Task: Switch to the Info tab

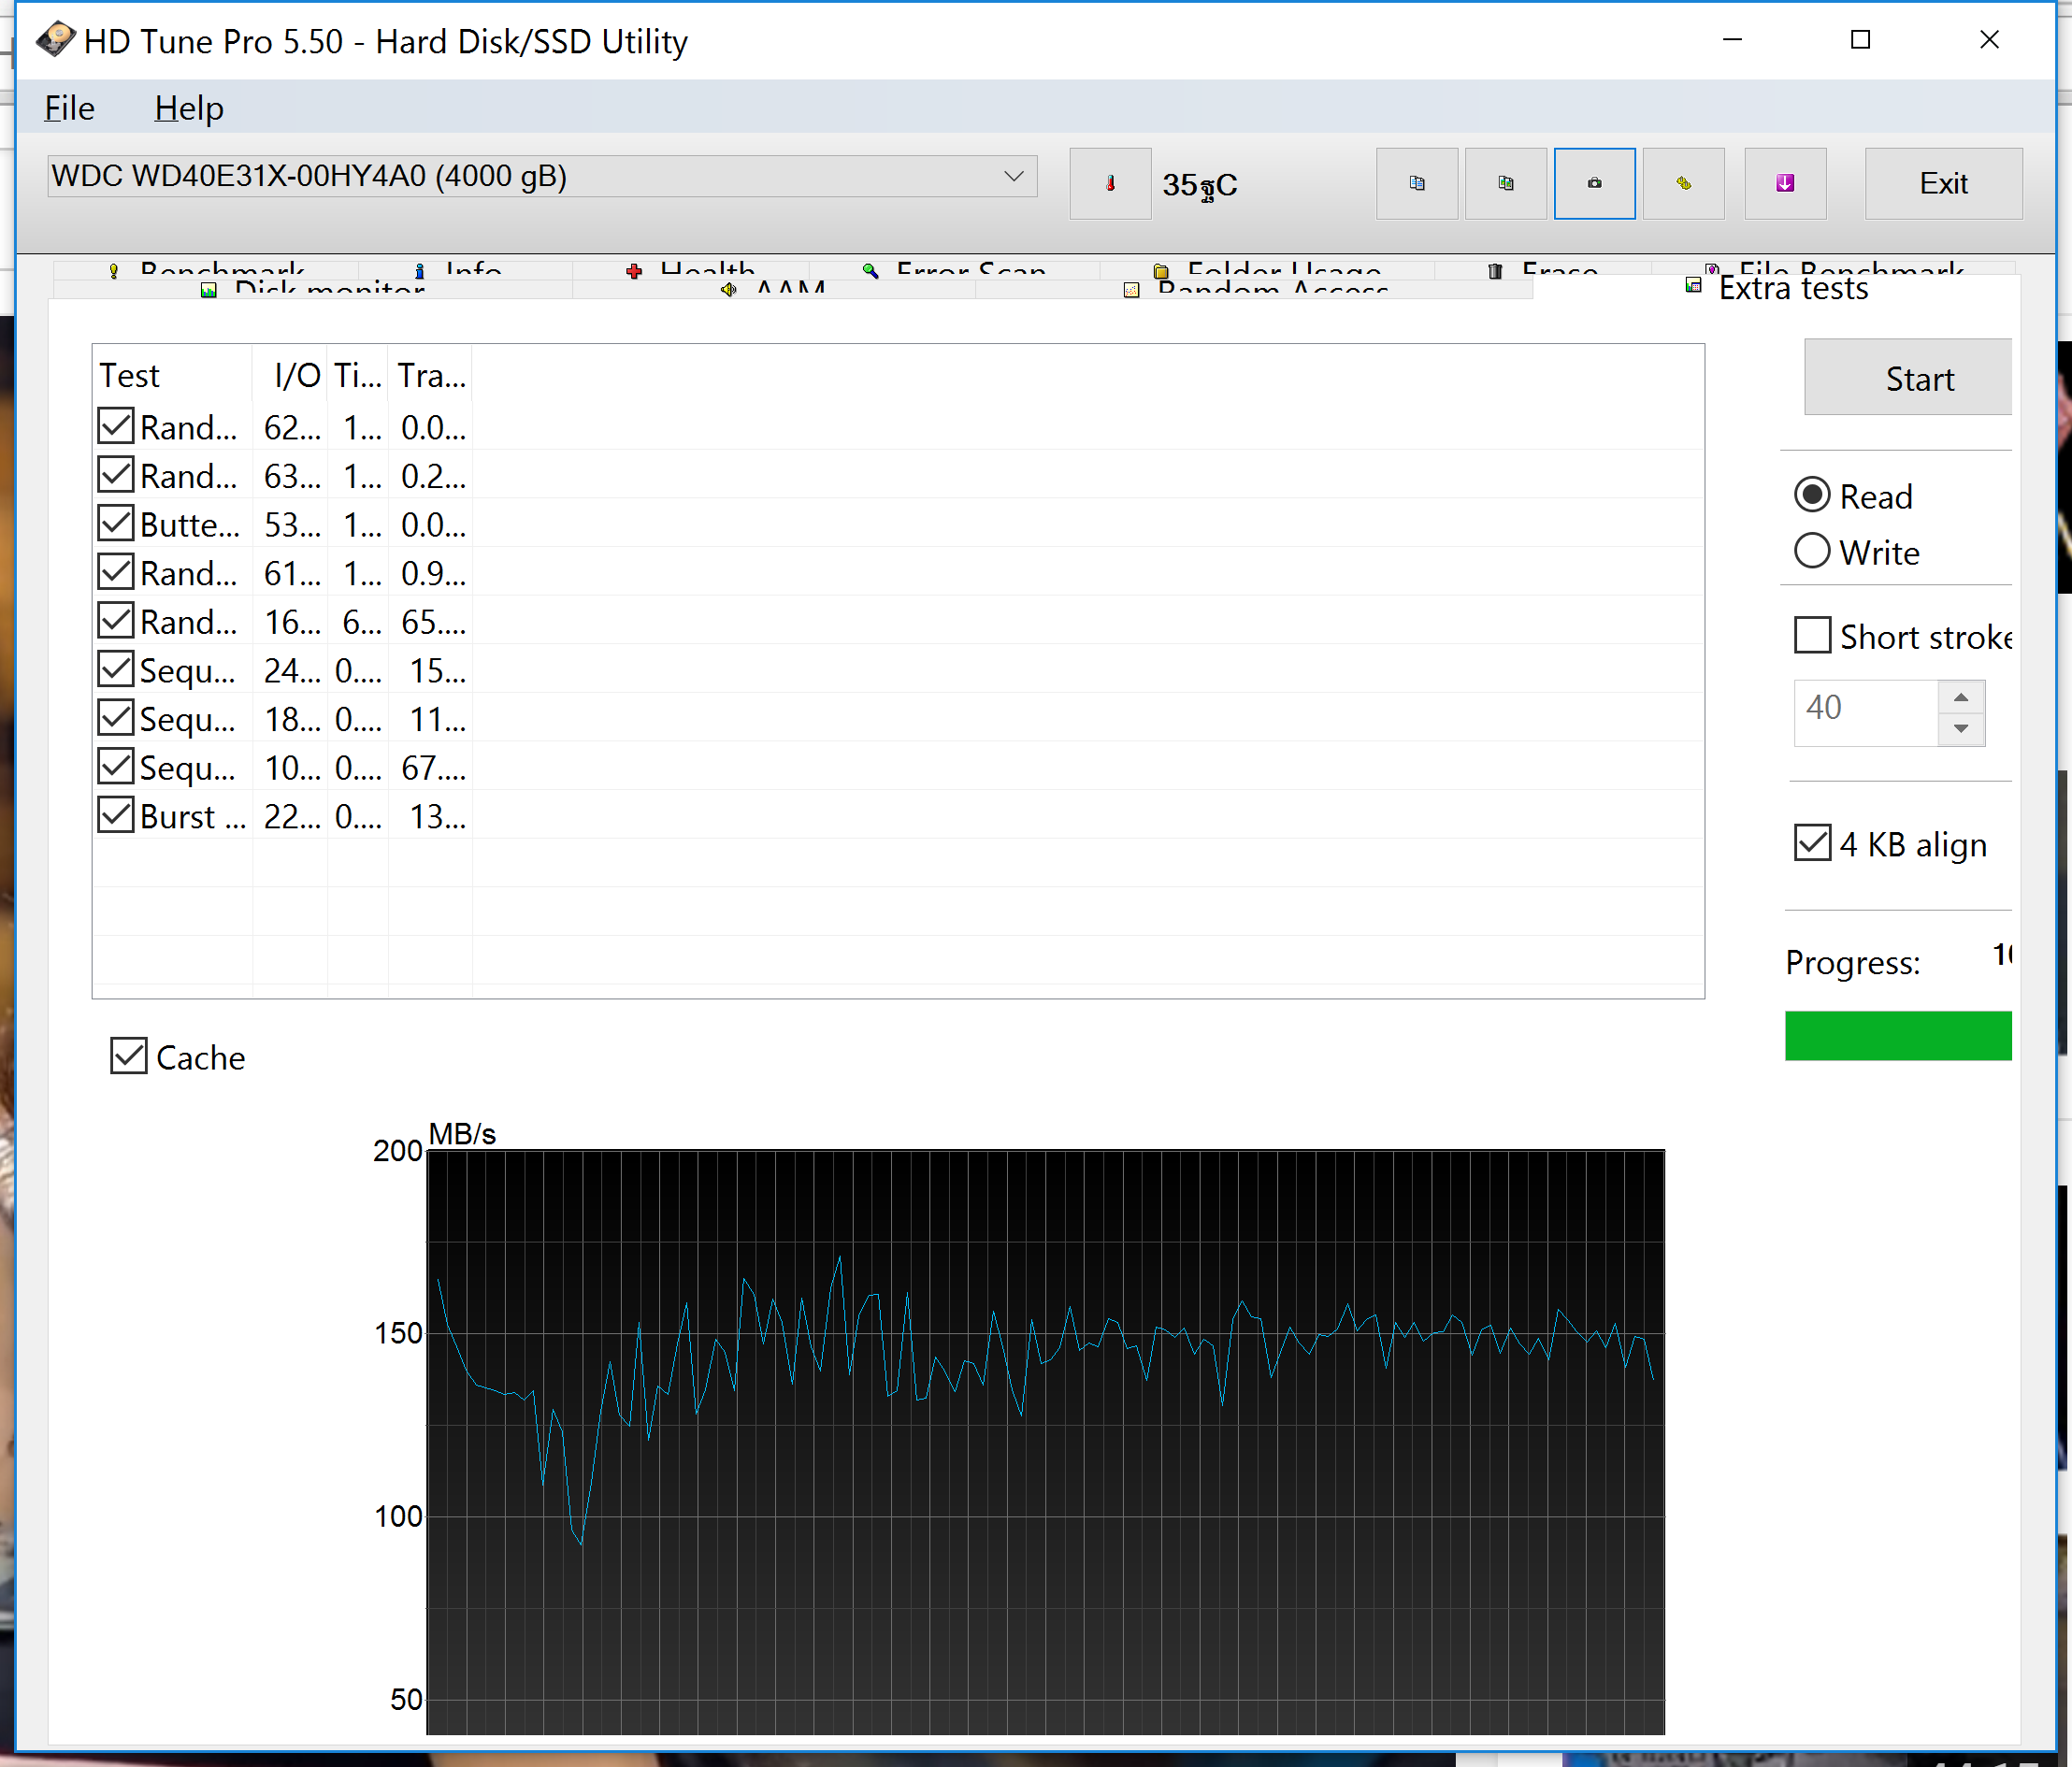Action: click(466, 268)
